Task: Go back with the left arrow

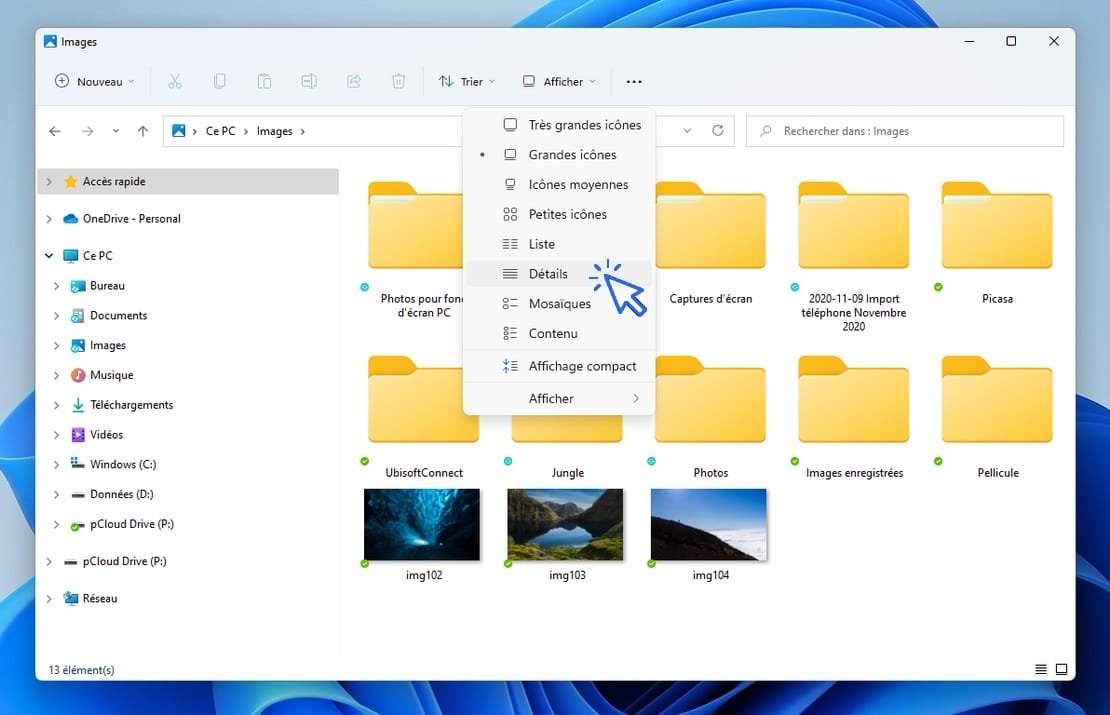Action: coord(55,131)
